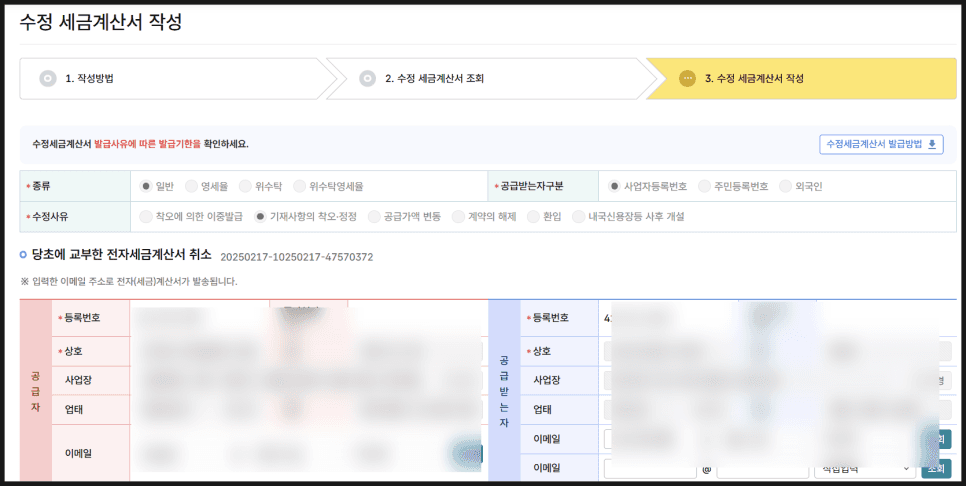Select the 일반 type radio button
966x486 pixels.
(x=146, y=186)
